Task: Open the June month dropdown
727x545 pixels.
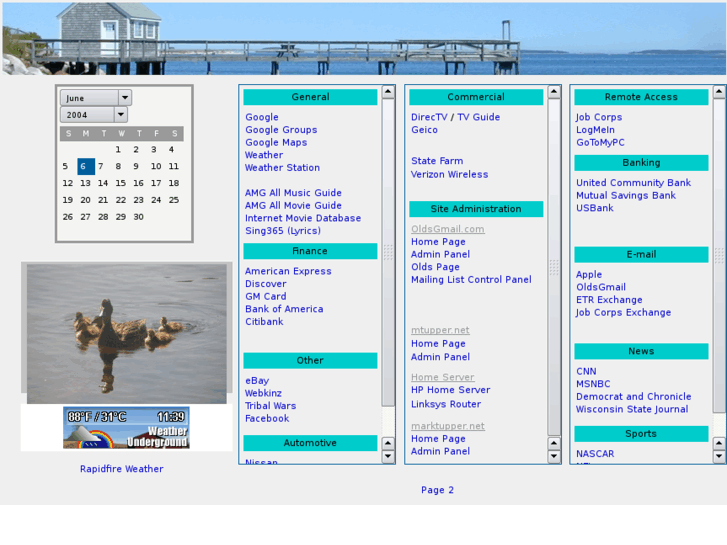Action: tap(96, 98)
